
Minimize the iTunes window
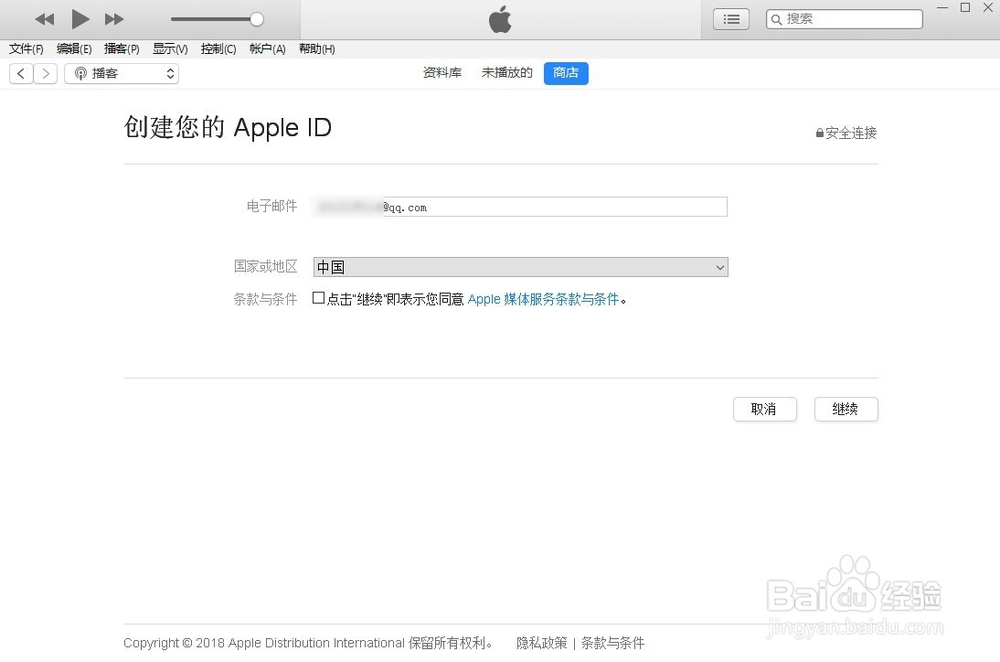[943, 8]
